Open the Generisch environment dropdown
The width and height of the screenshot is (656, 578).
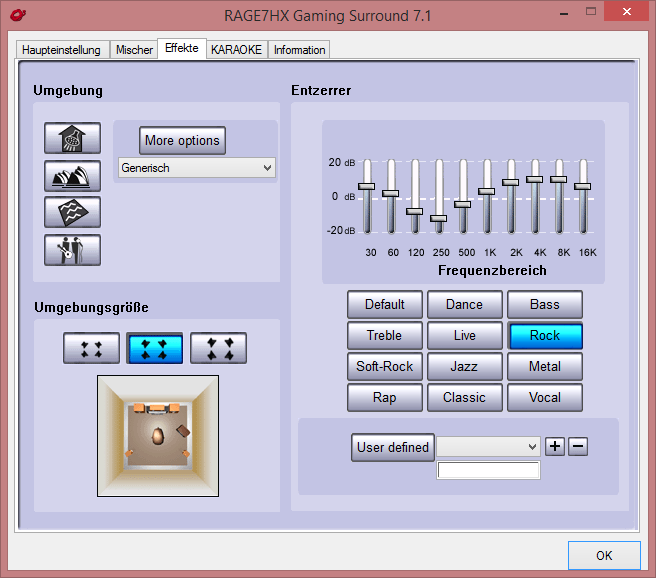(196, 168)
